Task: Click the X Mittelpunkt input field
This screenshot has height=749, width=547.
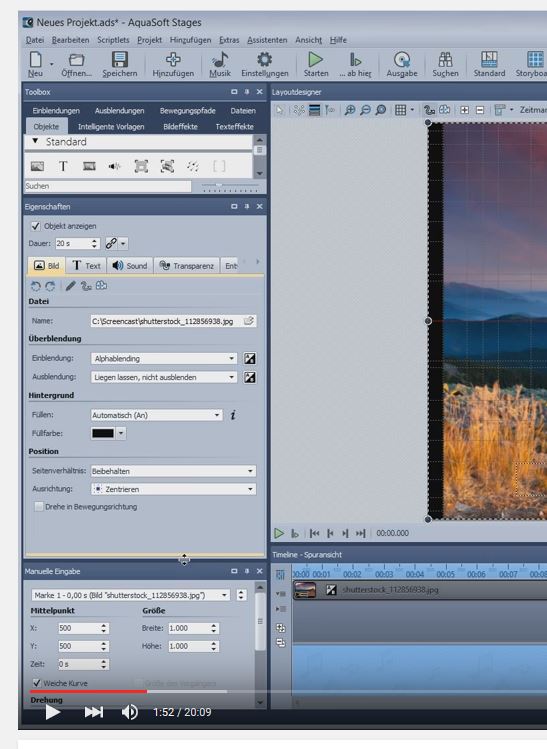Action: [x=79, y=628]
